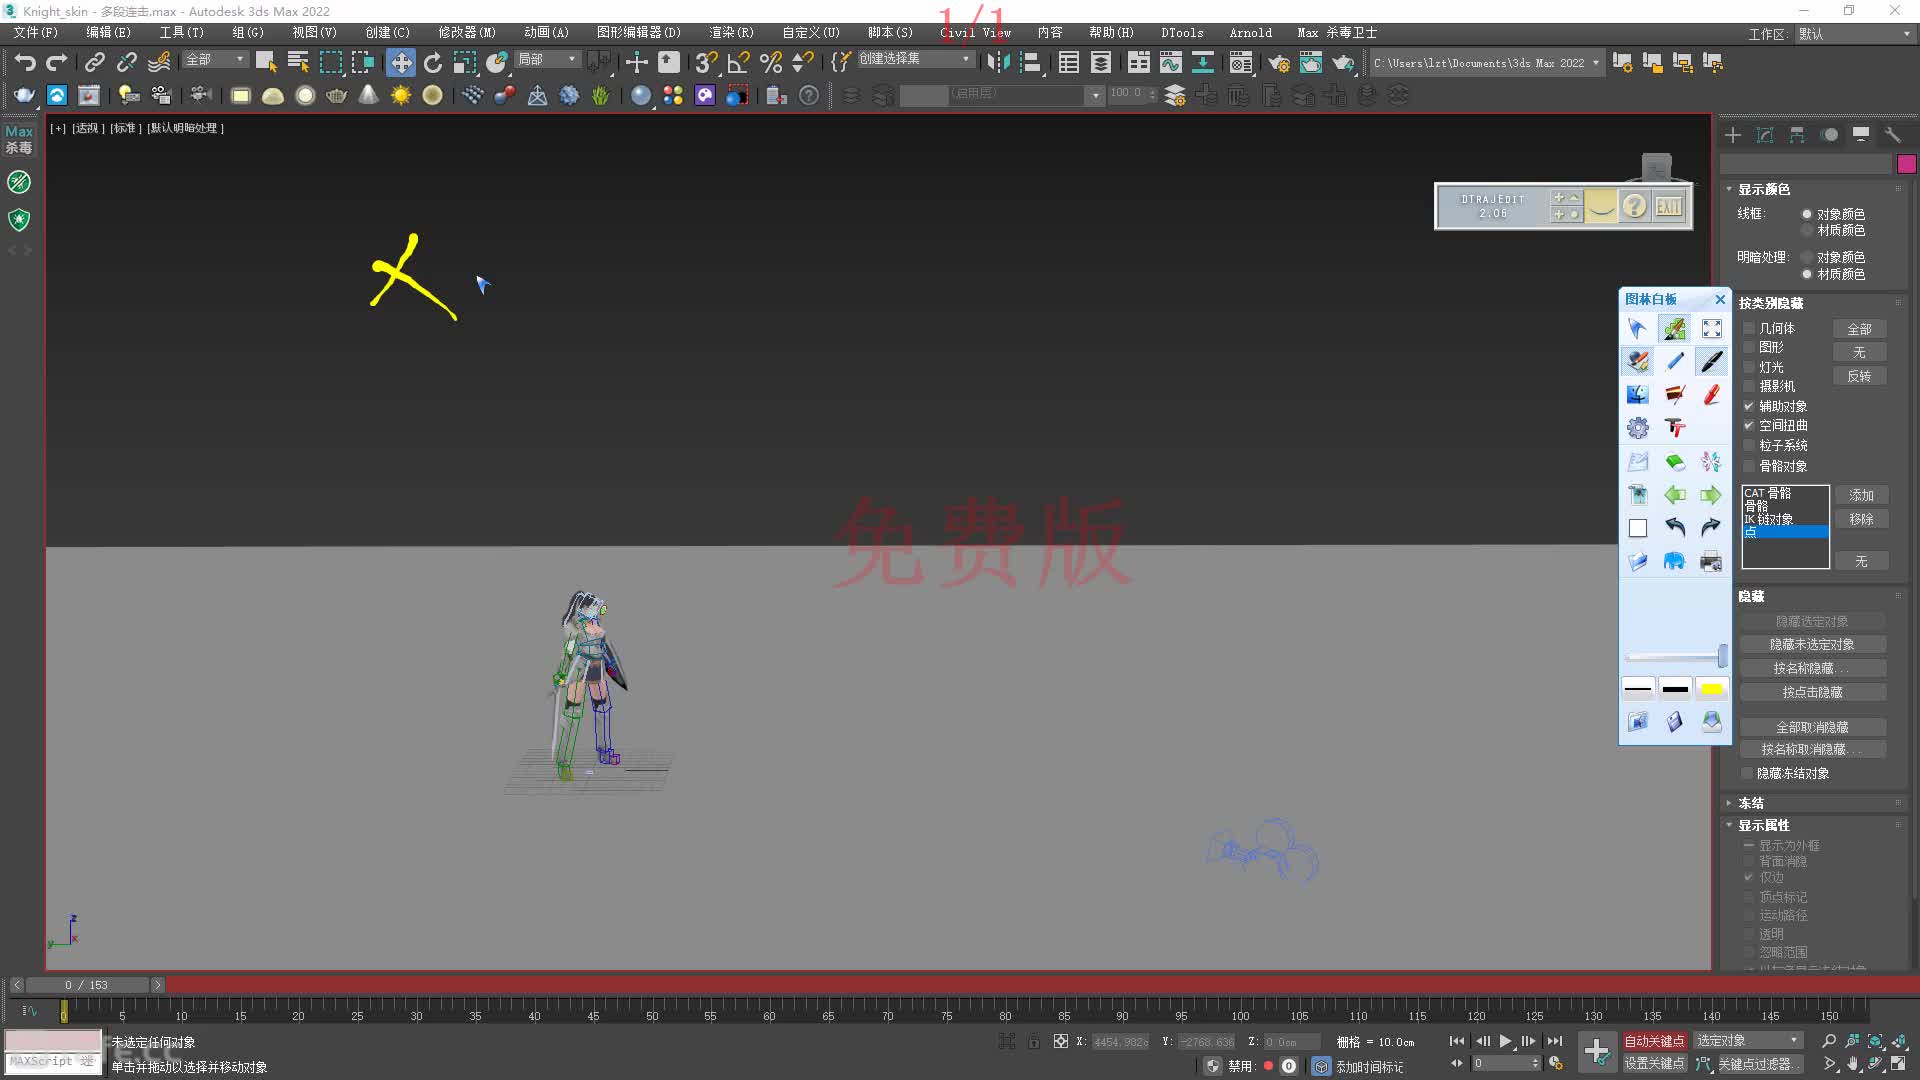Click the Undo arrow in main toolbar
This screenshot has width=1920, height=1080.
(25, 62)
